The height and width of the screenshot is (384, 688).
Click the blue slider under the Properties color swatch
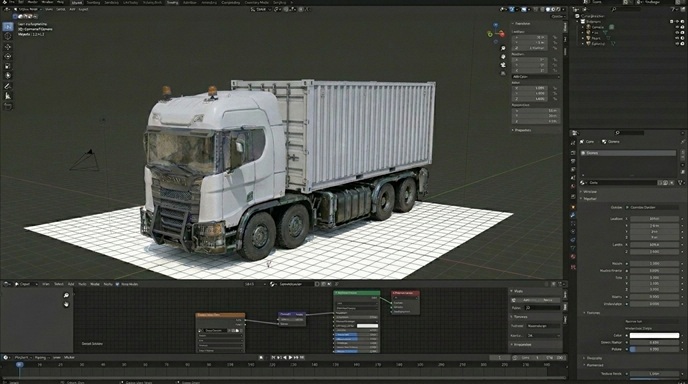(654, 349)
